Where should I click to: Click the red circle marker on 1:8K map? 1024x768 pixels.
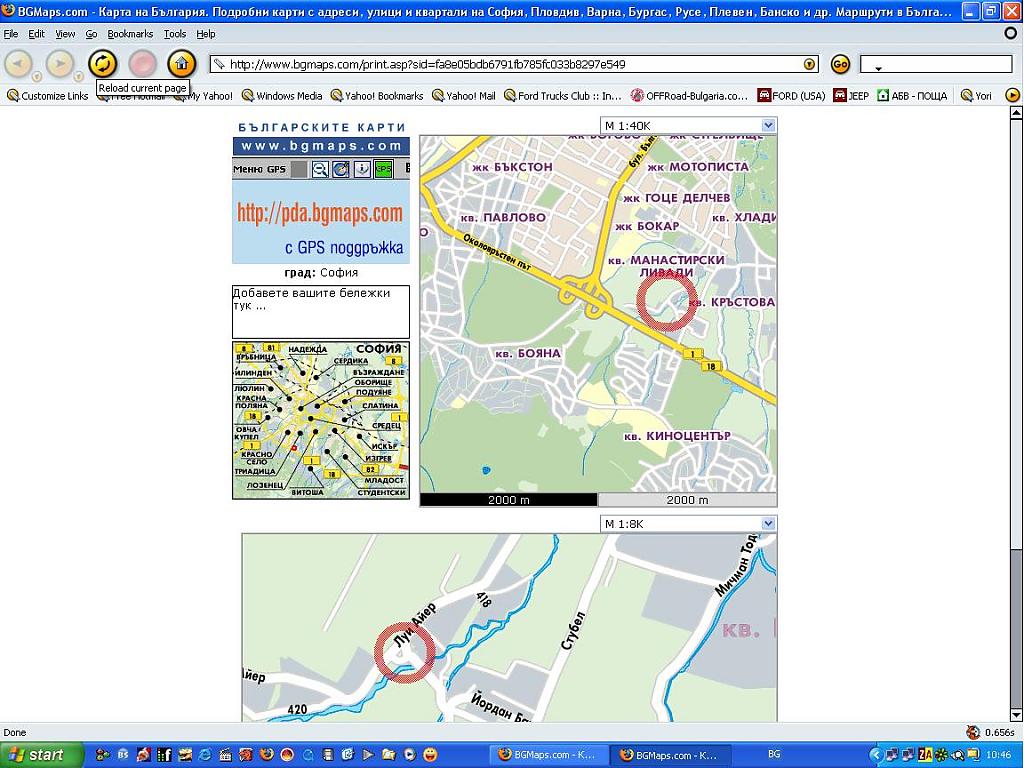[x=404, y=652]
